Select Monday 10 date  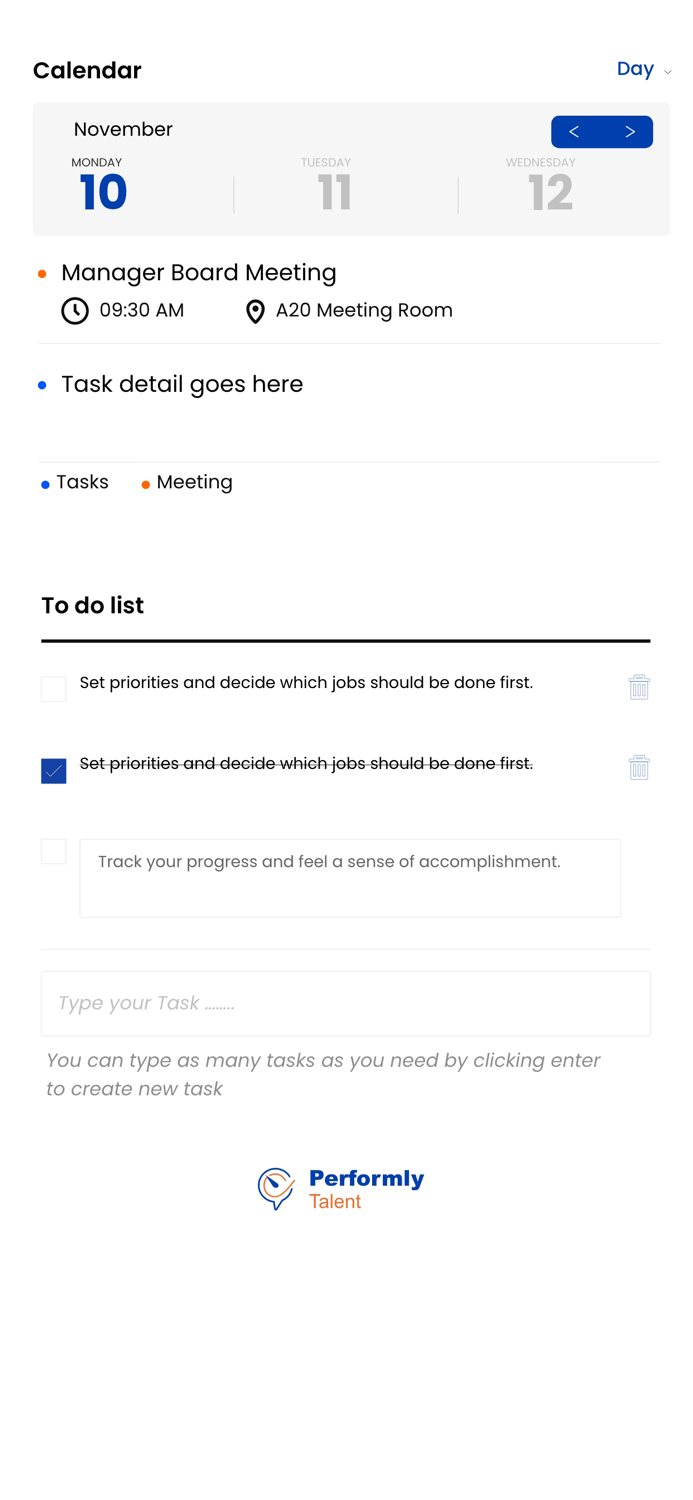pos(103,186)
